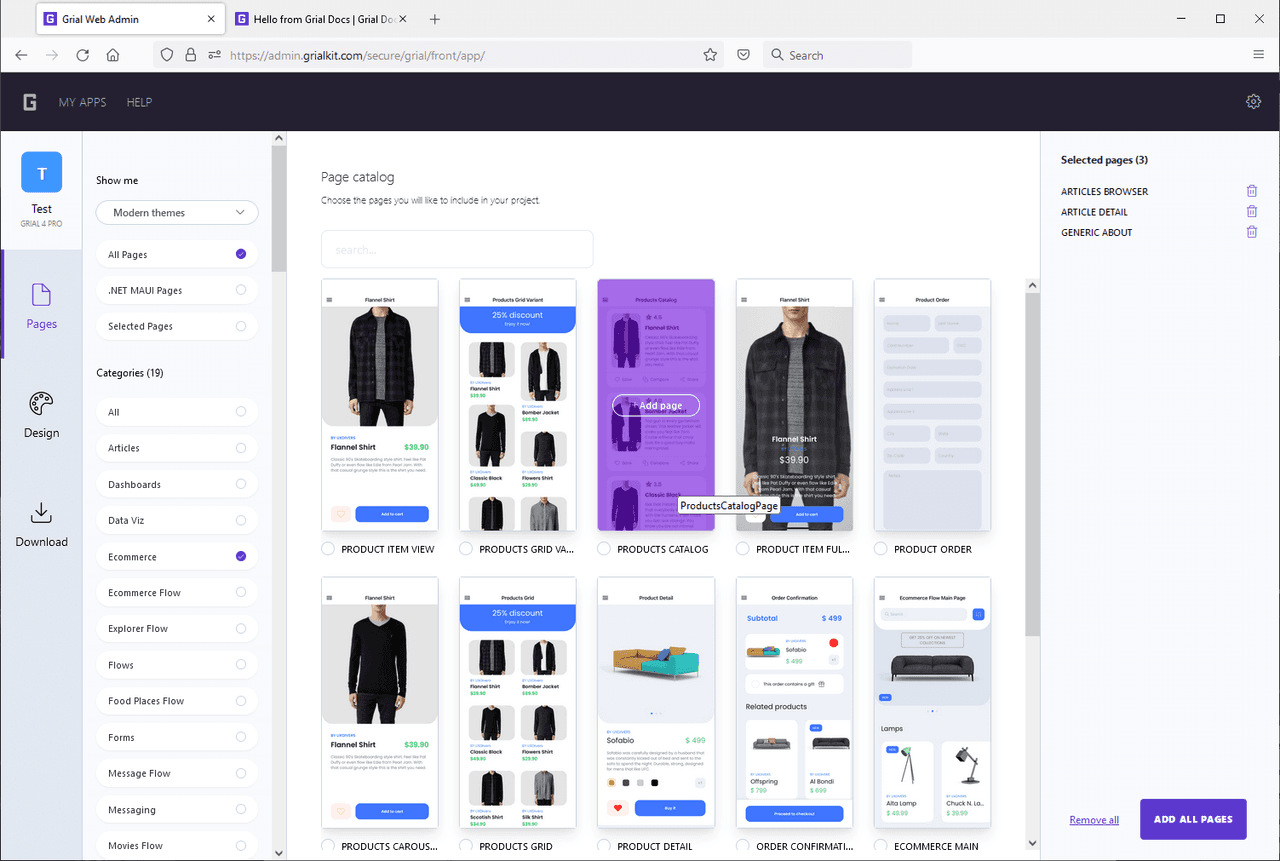This screenshot has width=1280, height=861.
Task: Open the Product Detail sofa thumbnail
Action: [x=656, y=702]
